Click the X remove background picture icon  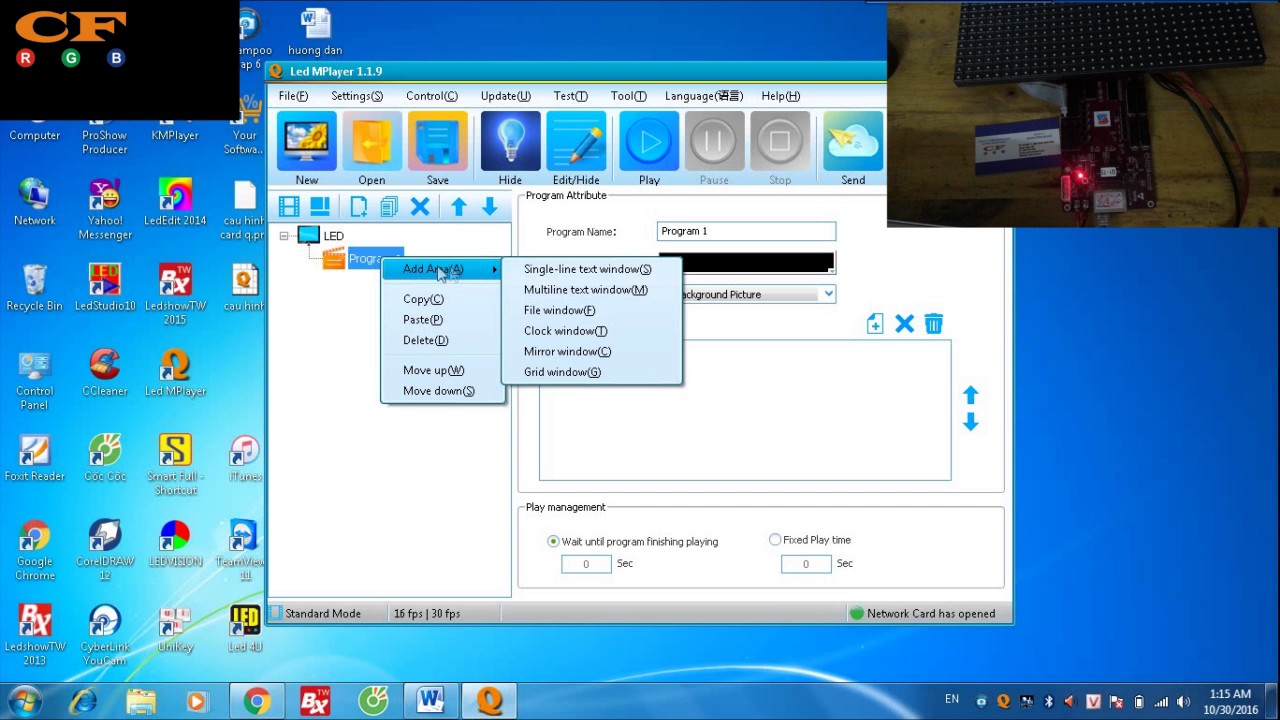click(x=904, y=324)
